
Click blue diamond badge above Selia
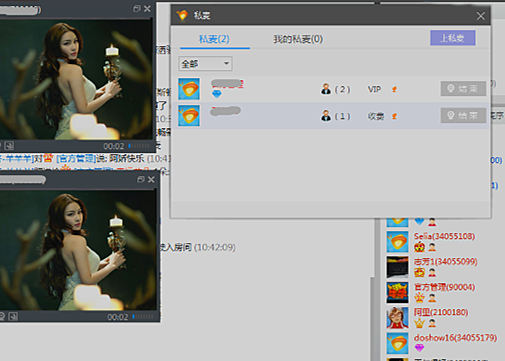pyautogui.click(x=419, y=221)
